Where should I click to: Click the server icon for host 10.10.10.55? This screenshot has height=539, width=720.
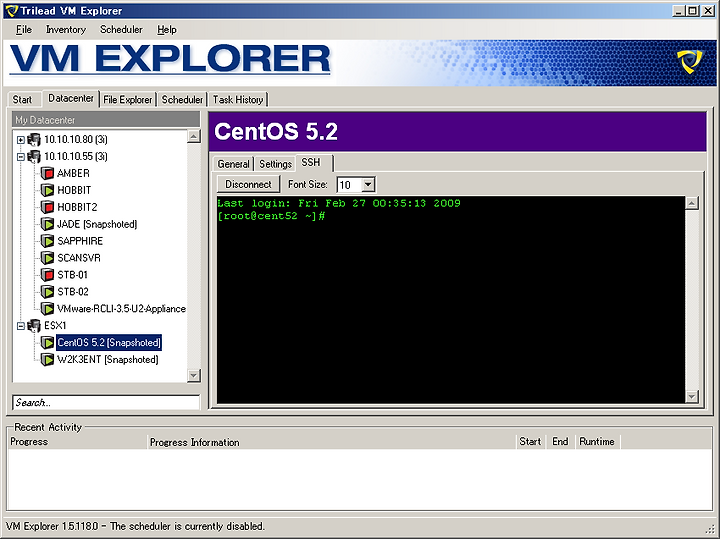tap(34, 156)
